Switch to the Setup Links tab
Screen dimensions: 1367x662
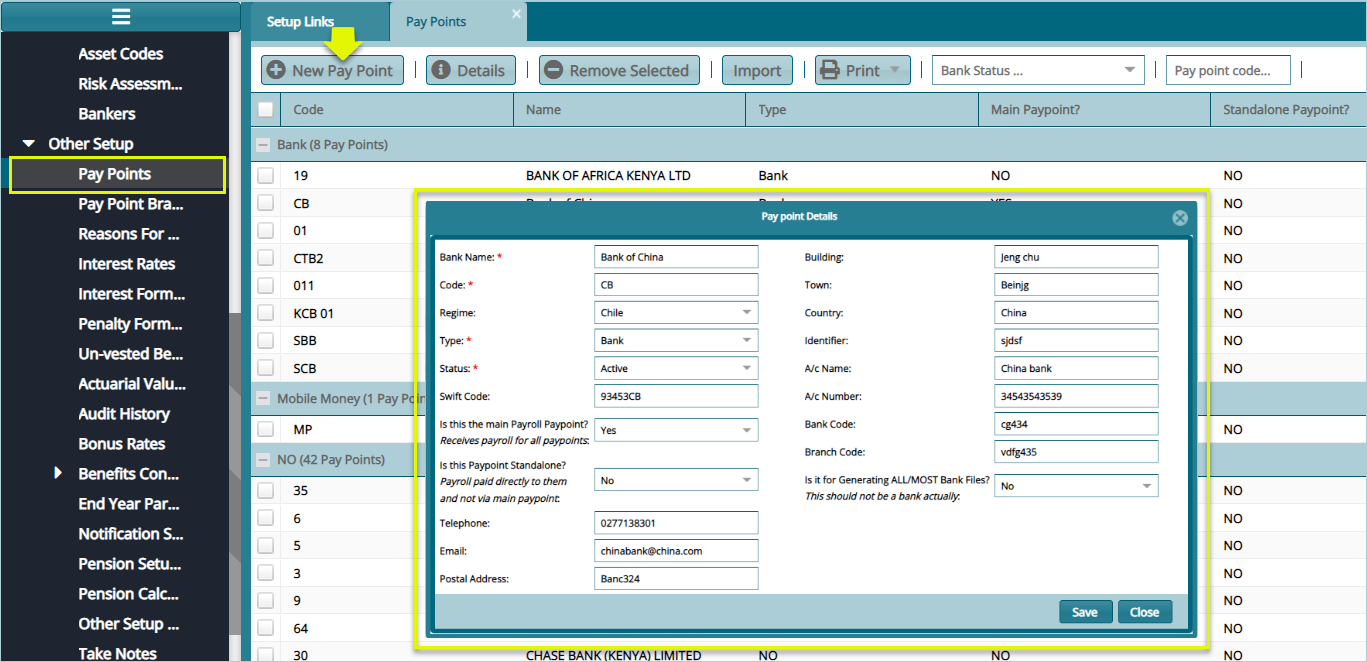(300, 22)
